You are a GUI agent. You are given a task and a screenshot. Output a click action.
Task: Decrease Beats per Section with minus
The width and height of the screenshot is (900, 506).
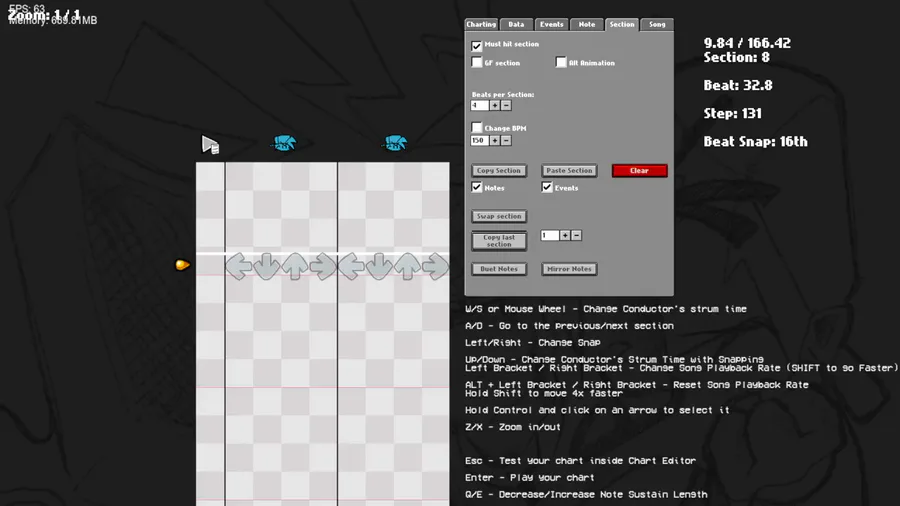click(506, 106)
